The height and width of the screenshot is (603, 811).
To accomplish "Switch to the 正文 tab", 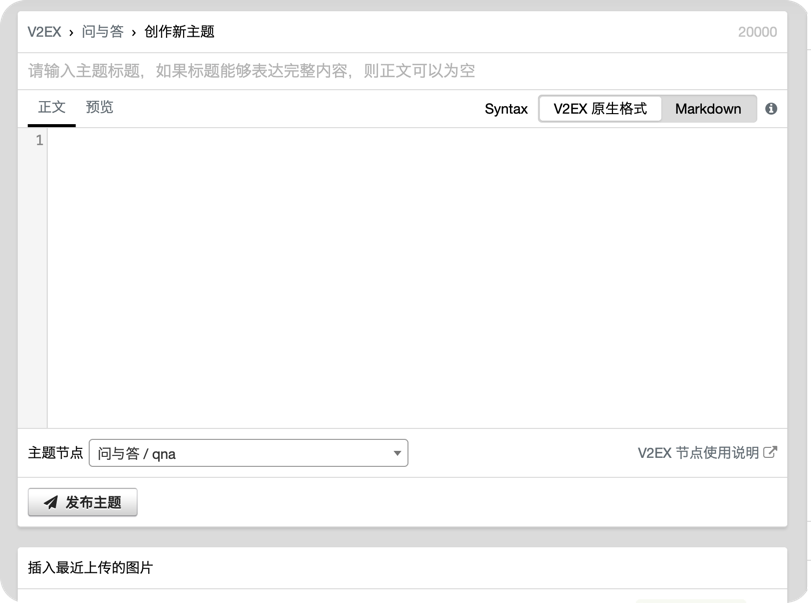I will (52, 107).
